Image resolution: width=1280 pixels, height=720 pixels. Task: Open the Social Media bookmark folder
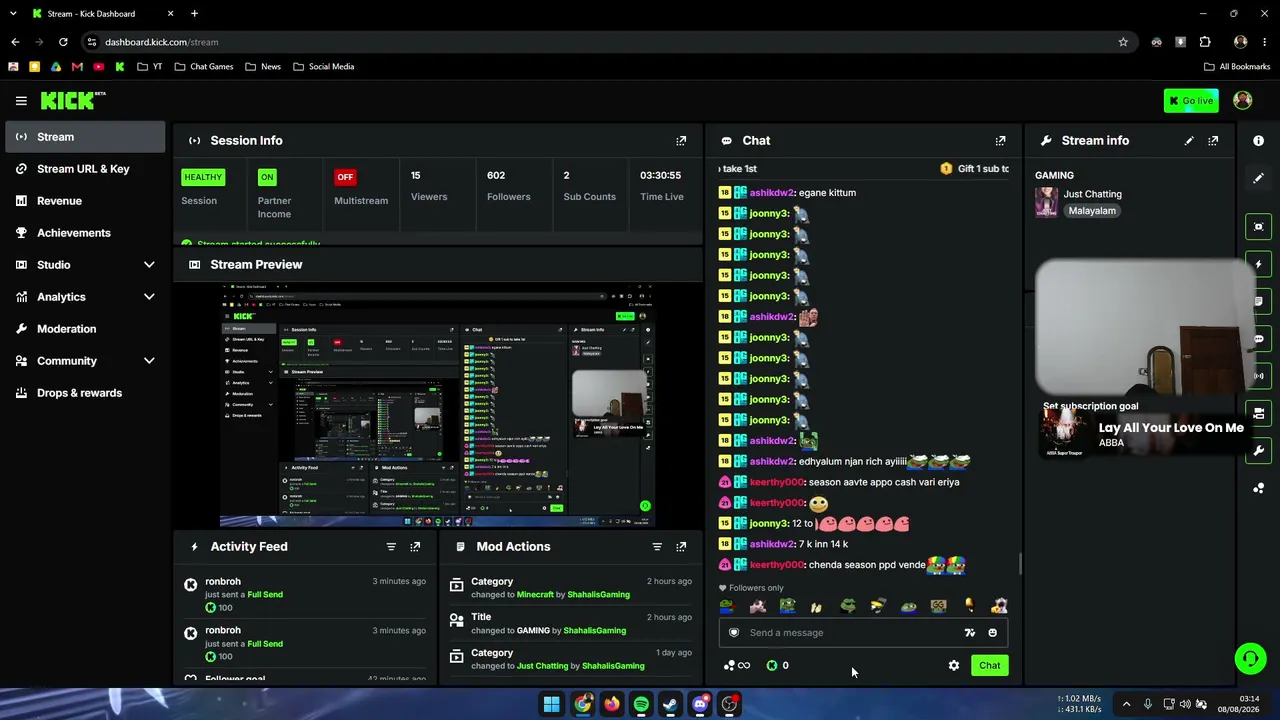[x=323, y=67]
